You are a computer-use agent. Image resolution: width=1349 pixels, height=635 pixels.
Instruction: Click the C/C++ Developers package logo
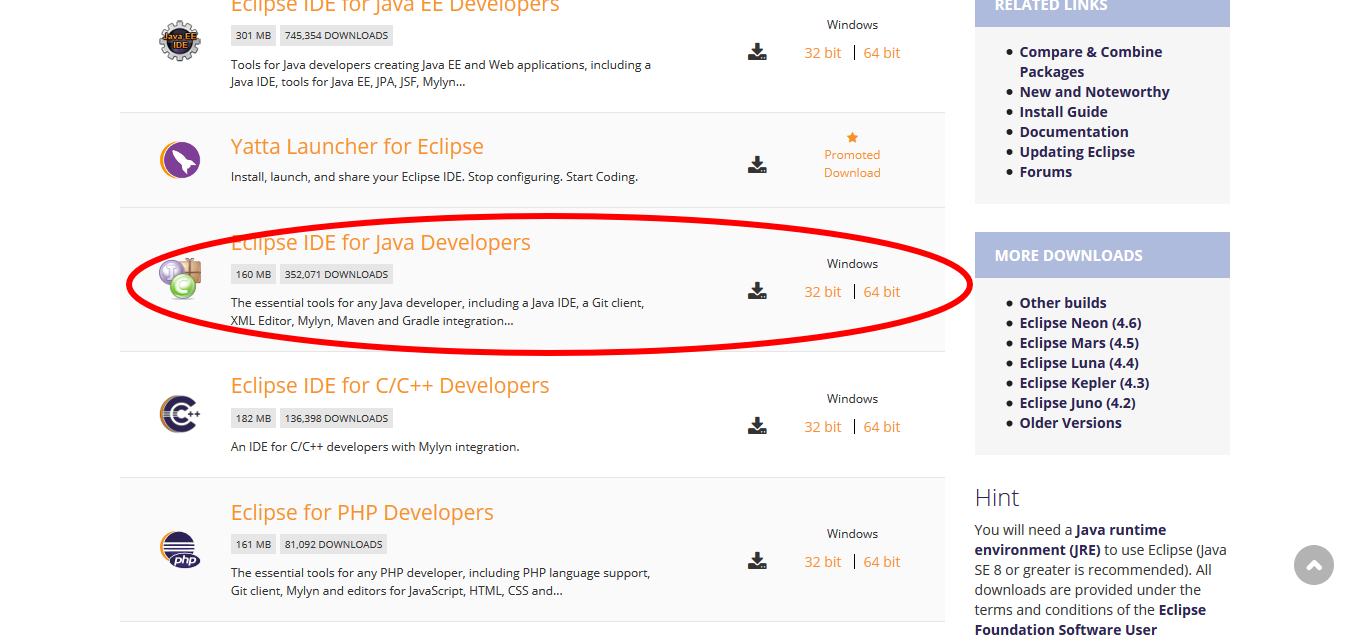point(180,414)
